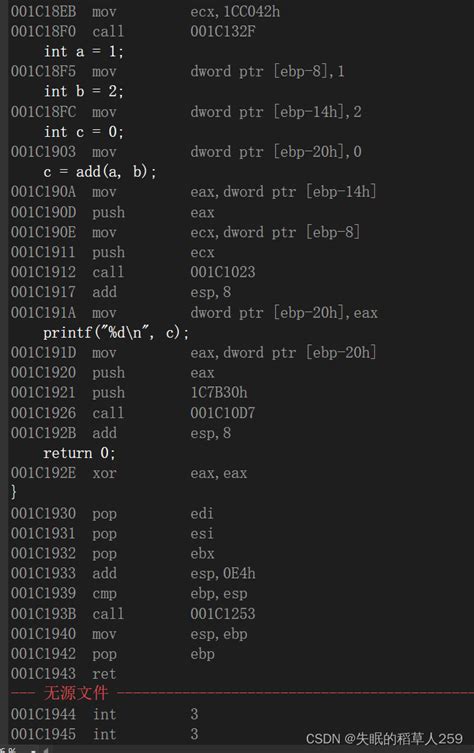Image resolution: width=474 pixels, height=753 pixels.
Task: Select the ret instruction at 001C1943
Action: pos(63,674)
